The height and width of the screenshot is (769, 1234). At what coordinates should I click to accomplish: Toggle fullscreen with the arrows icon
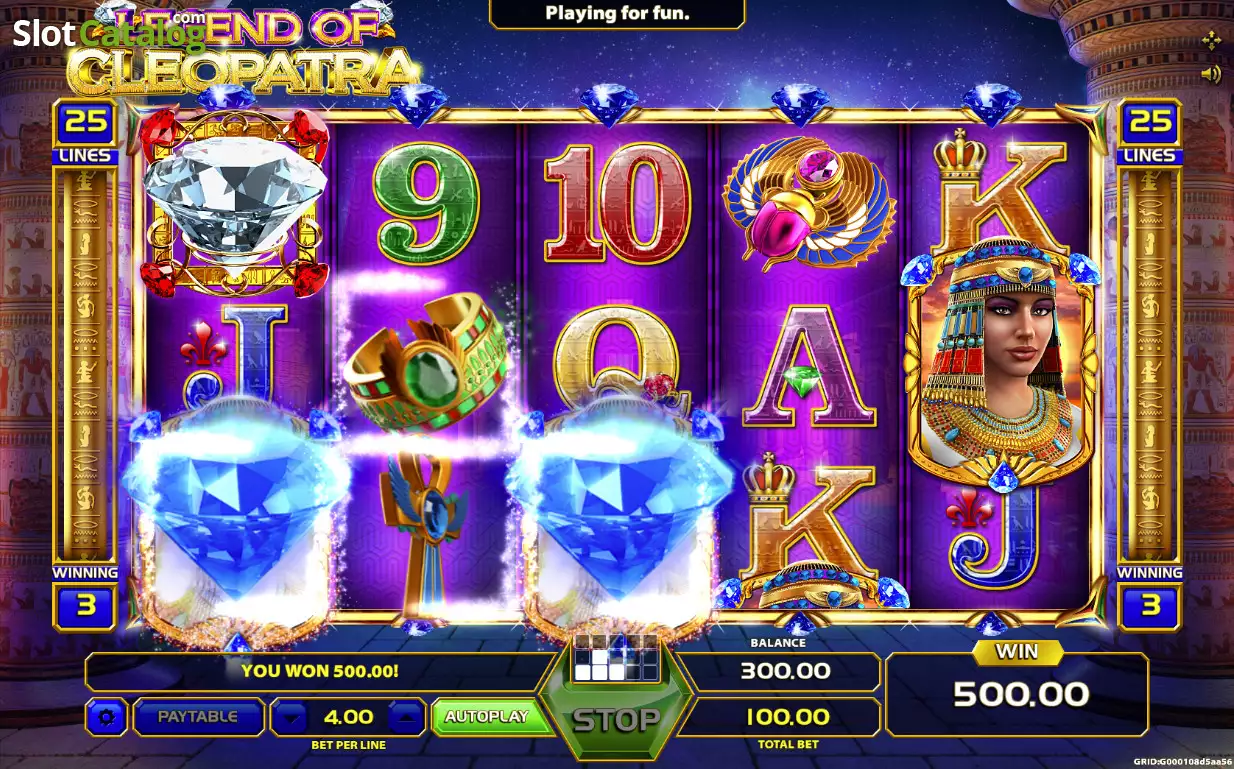(1210, 40)
